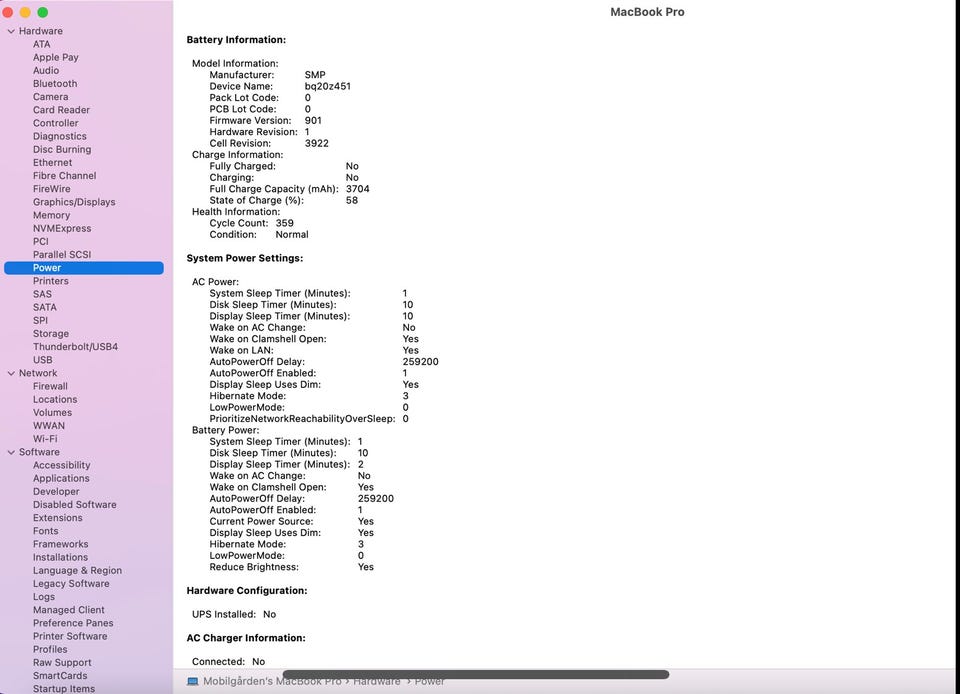Screen dimensions: 960x694
Task: Select the highlighted Power entry
Action: tap(84, 268)
